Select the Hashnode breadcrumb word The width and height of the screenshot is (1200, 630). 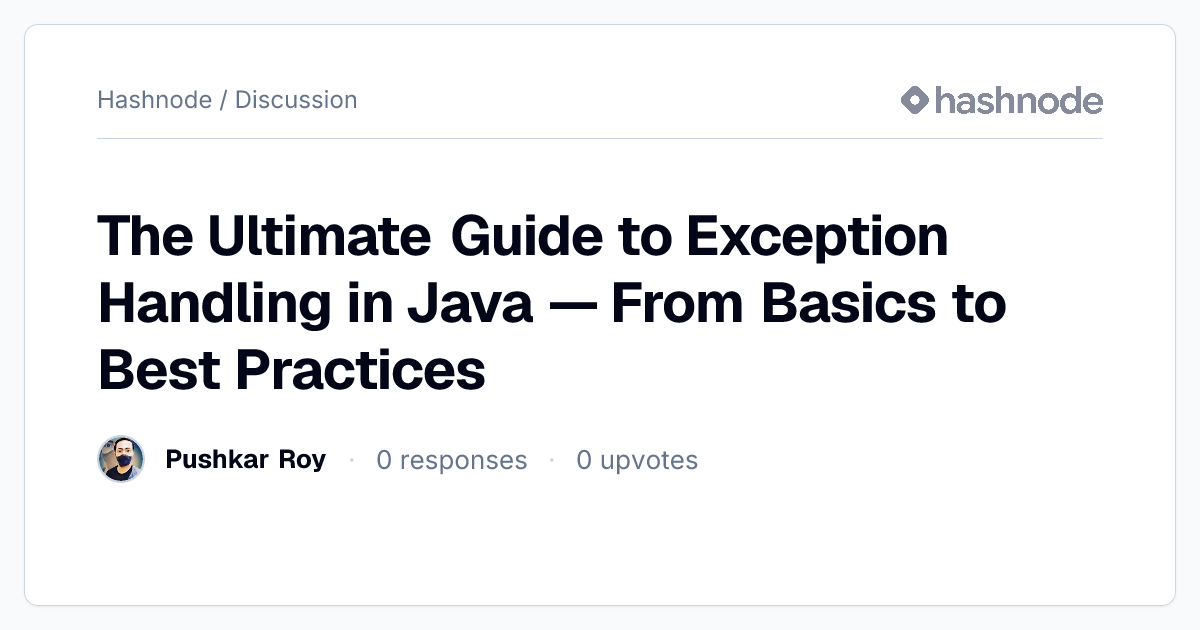tap(155, 100)
